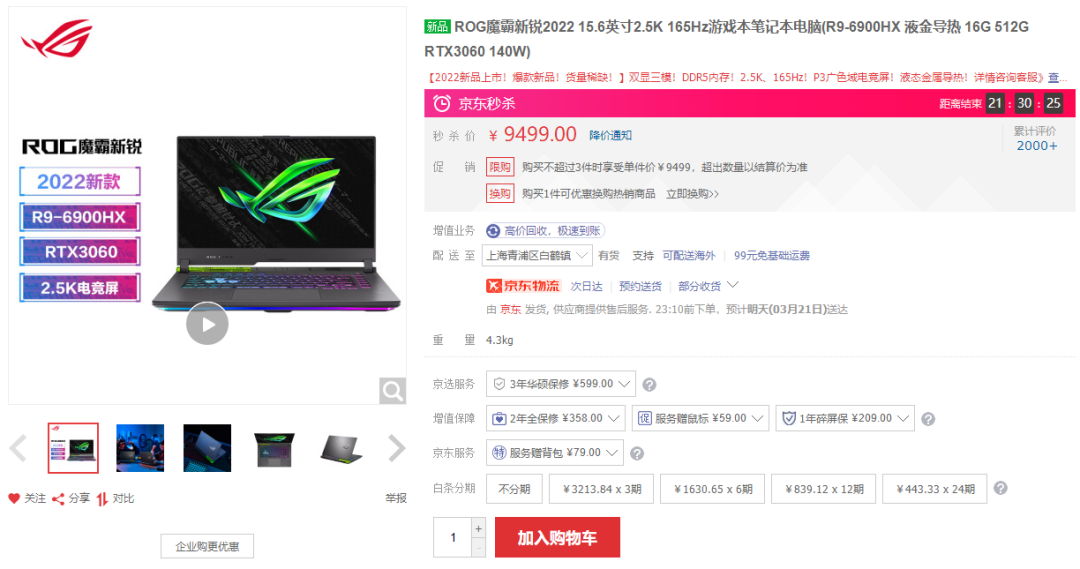Viewport: 1080px width, 569px height.
Task: Show next thumbnails with right arrow
Action: pyautogui.click(x=397, y=448)
